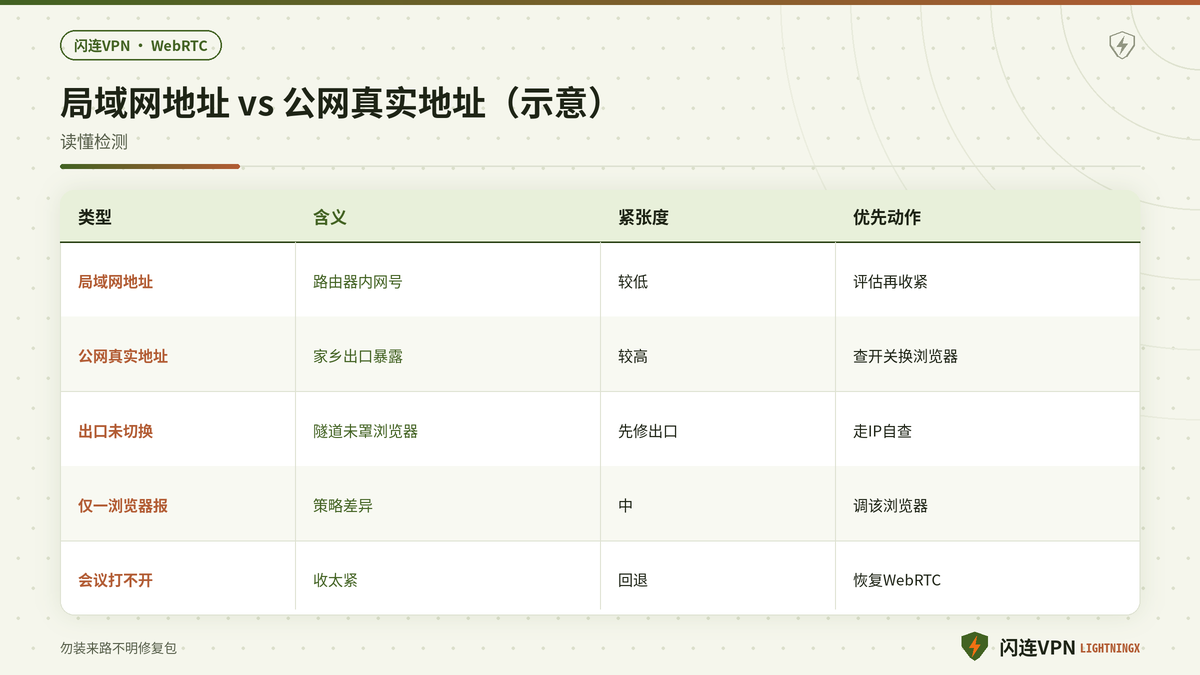Click the slide title 局域网地址 vs 公网真实地址
The image size is (1200, 675).
[x=333, y=103]
